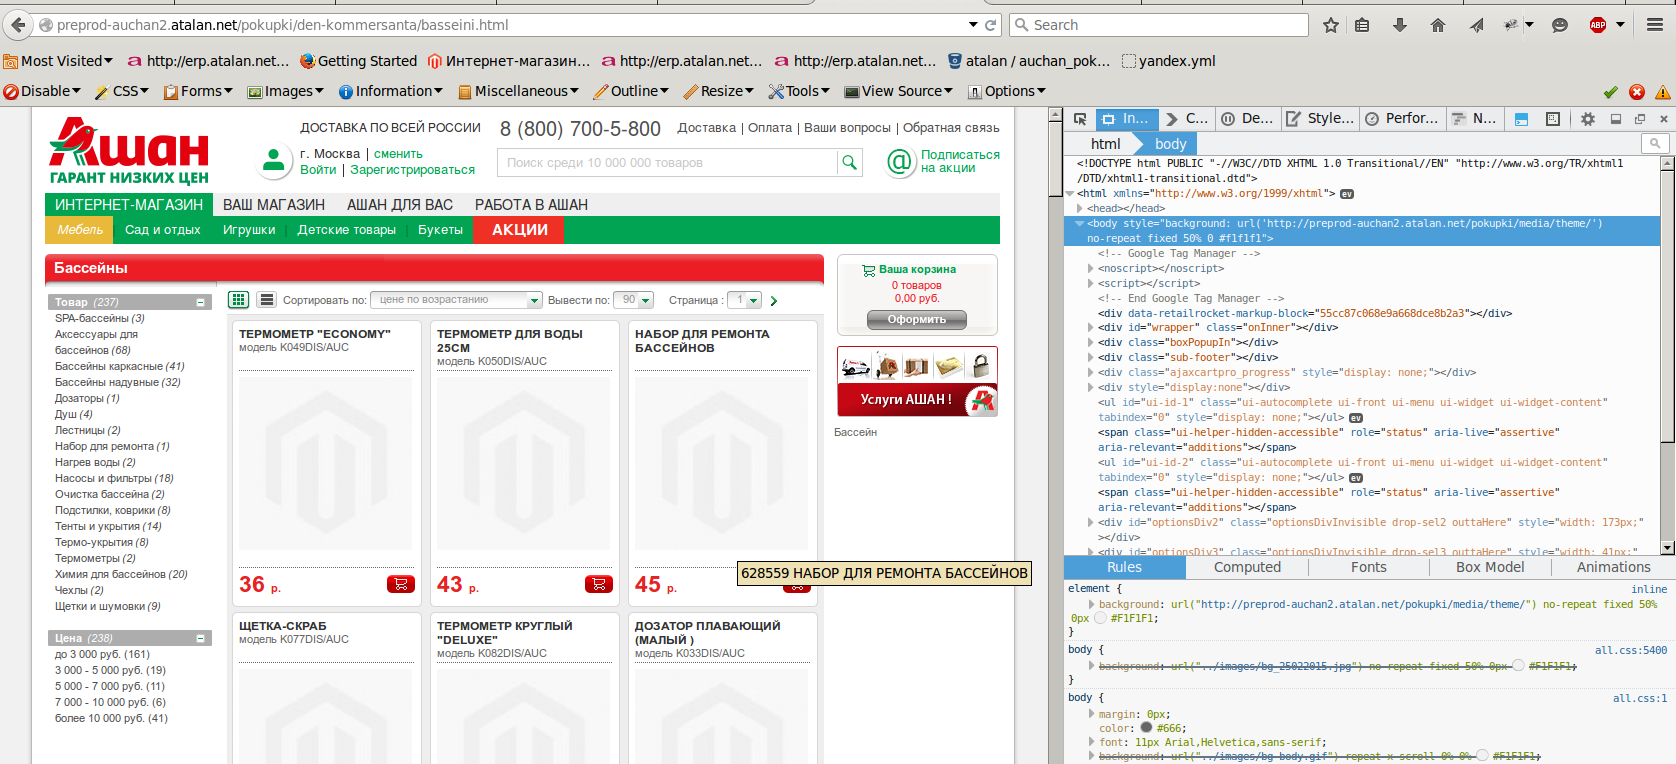Screen dimensions: 1676x764
Task: Click the Оформить checkout button
Action: click(x=917, y=320)
